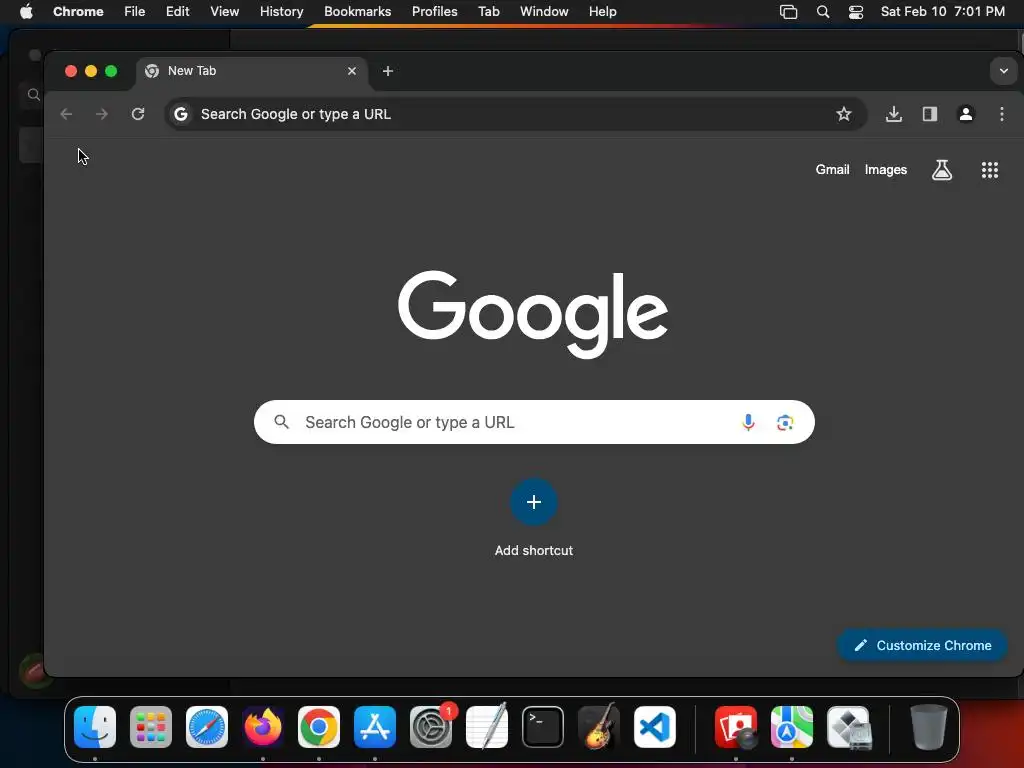
Task: Open the Bookmarks menu
Action: tap(358, 12)
